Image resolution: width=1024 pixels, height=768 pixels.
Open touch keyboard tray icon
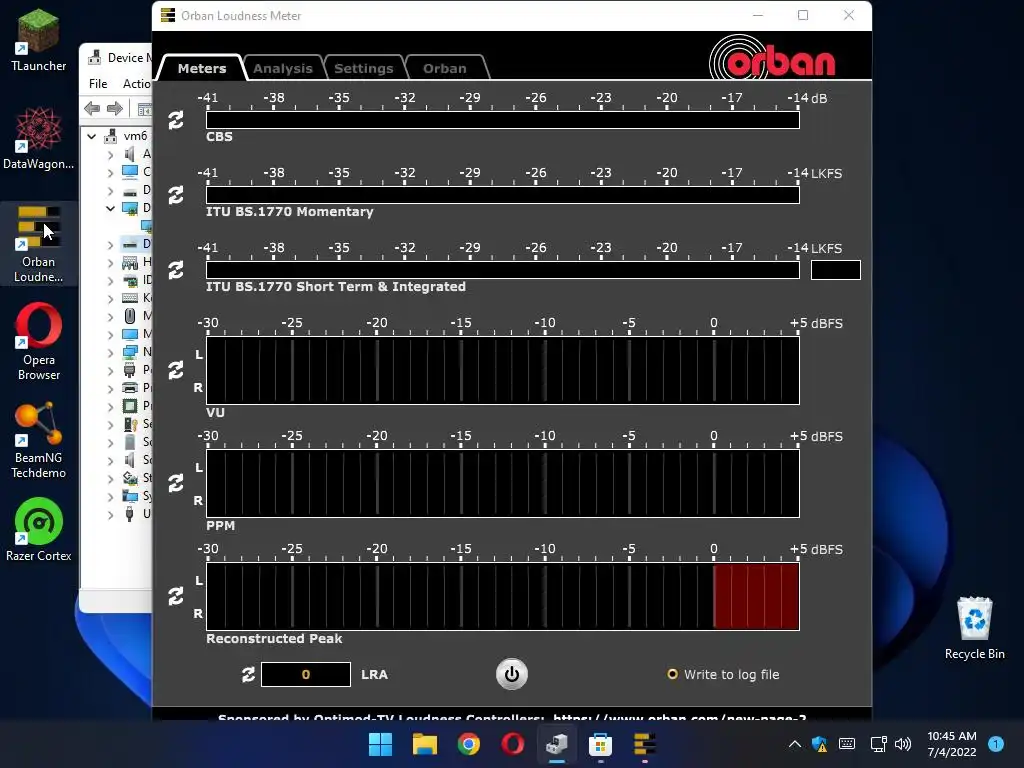pyautogui.click(x=847, y=744)
